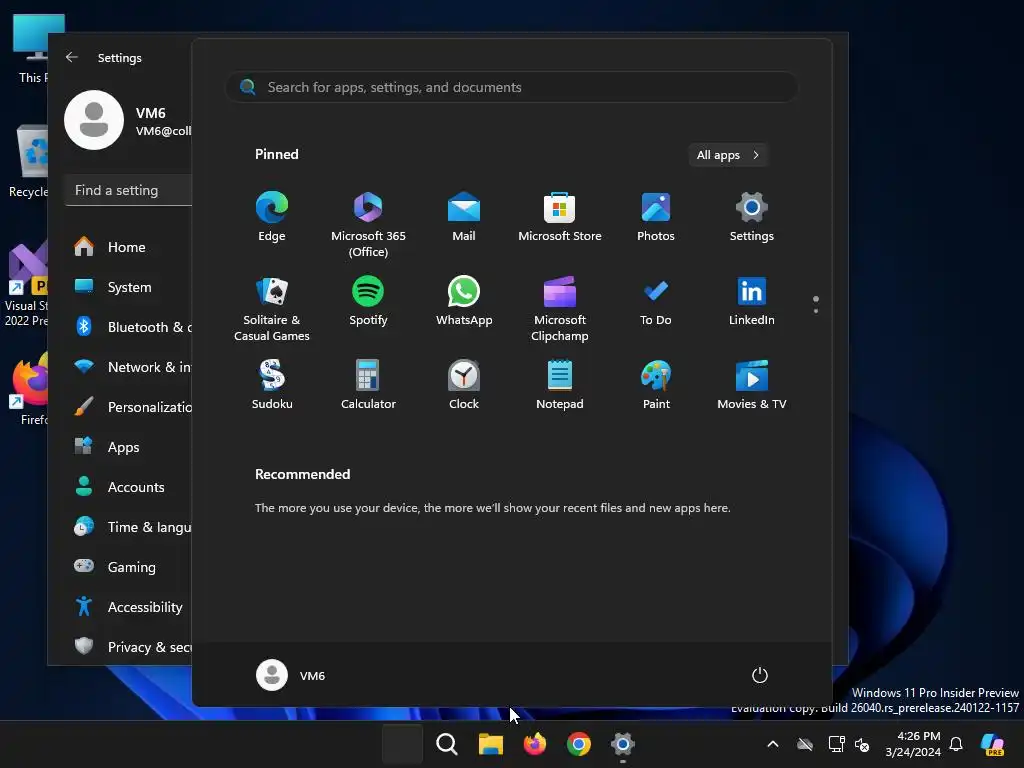
Task: Open the LinkedIn pinned app
Action: pyautogui.click(x=752, y=300)
